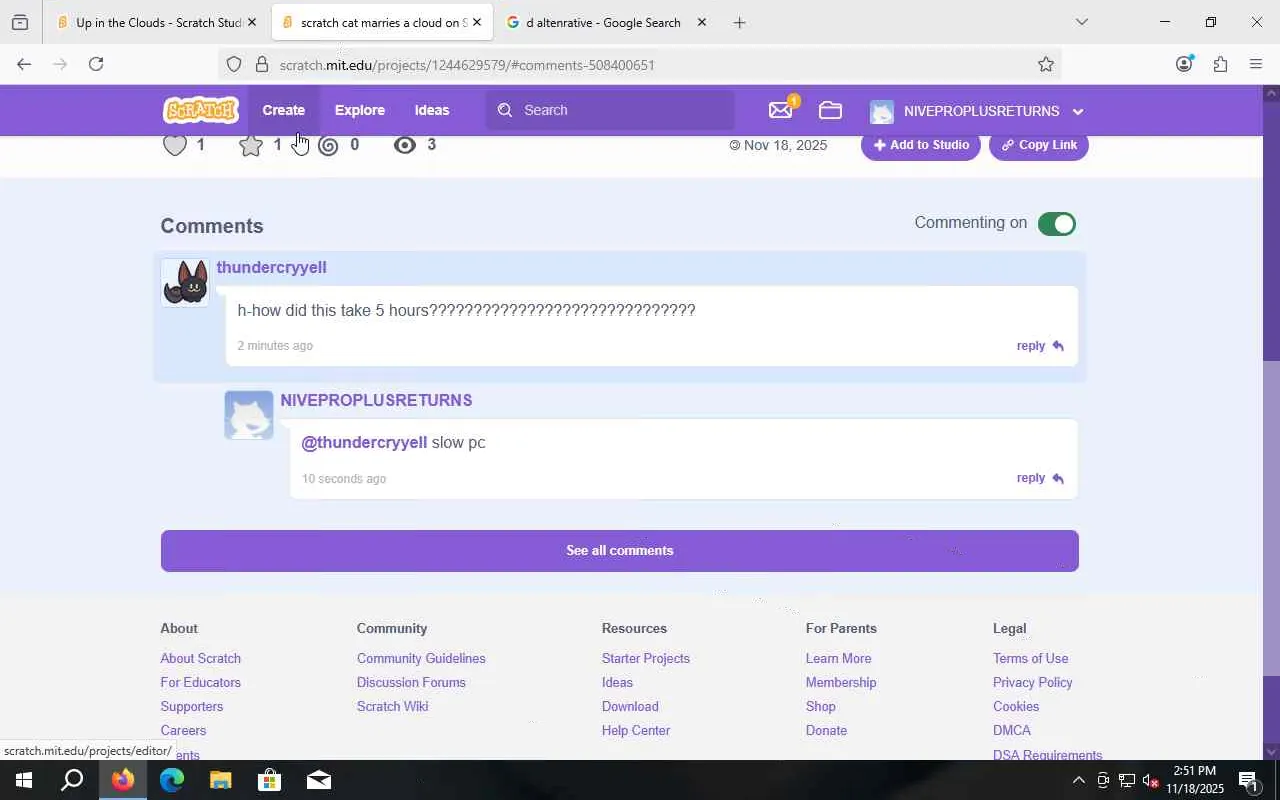Screen dimensions: 1280x800
Task: Open the Mail app from taskbar
Action: click(319, 781)
